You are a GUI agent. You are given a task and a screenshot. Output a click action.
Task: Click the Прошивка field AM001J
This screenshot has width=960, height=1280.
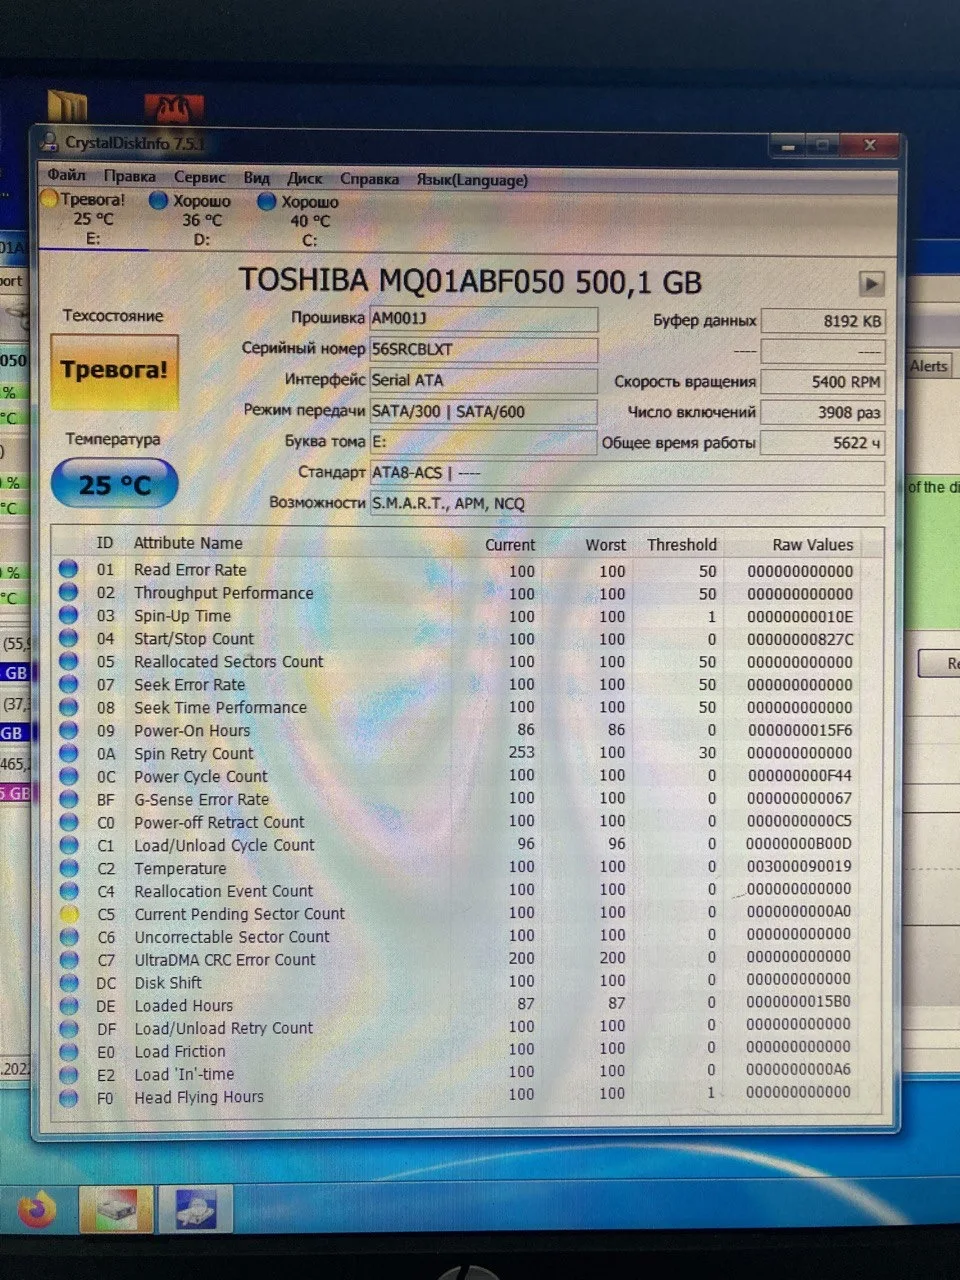(484, 318)
